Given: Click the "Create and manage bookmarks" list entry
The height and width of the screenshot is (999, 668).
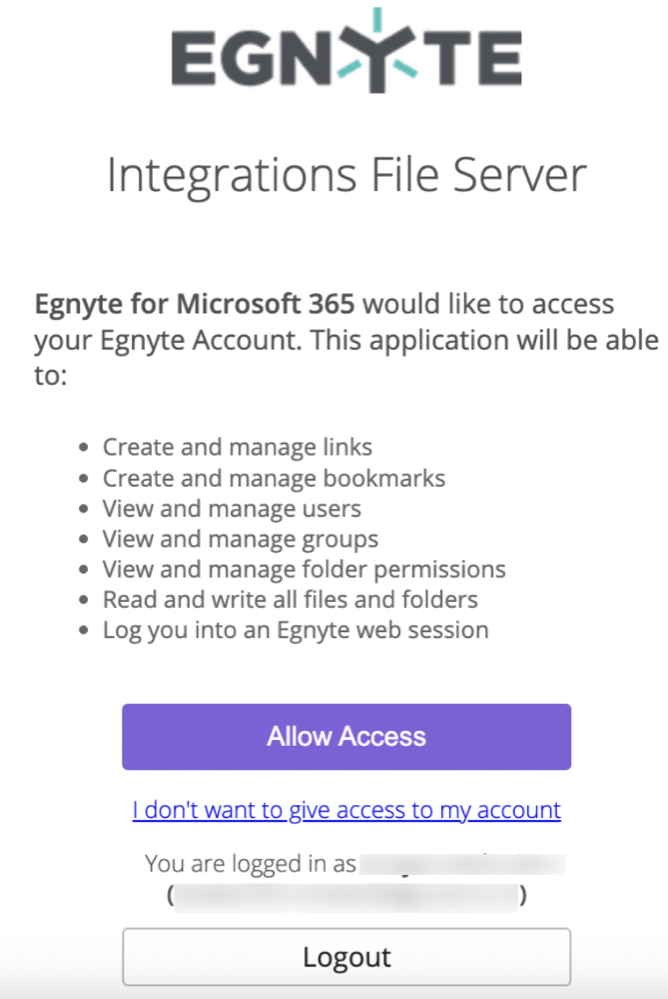Looking at the screenshot, I should coord(273,478).
